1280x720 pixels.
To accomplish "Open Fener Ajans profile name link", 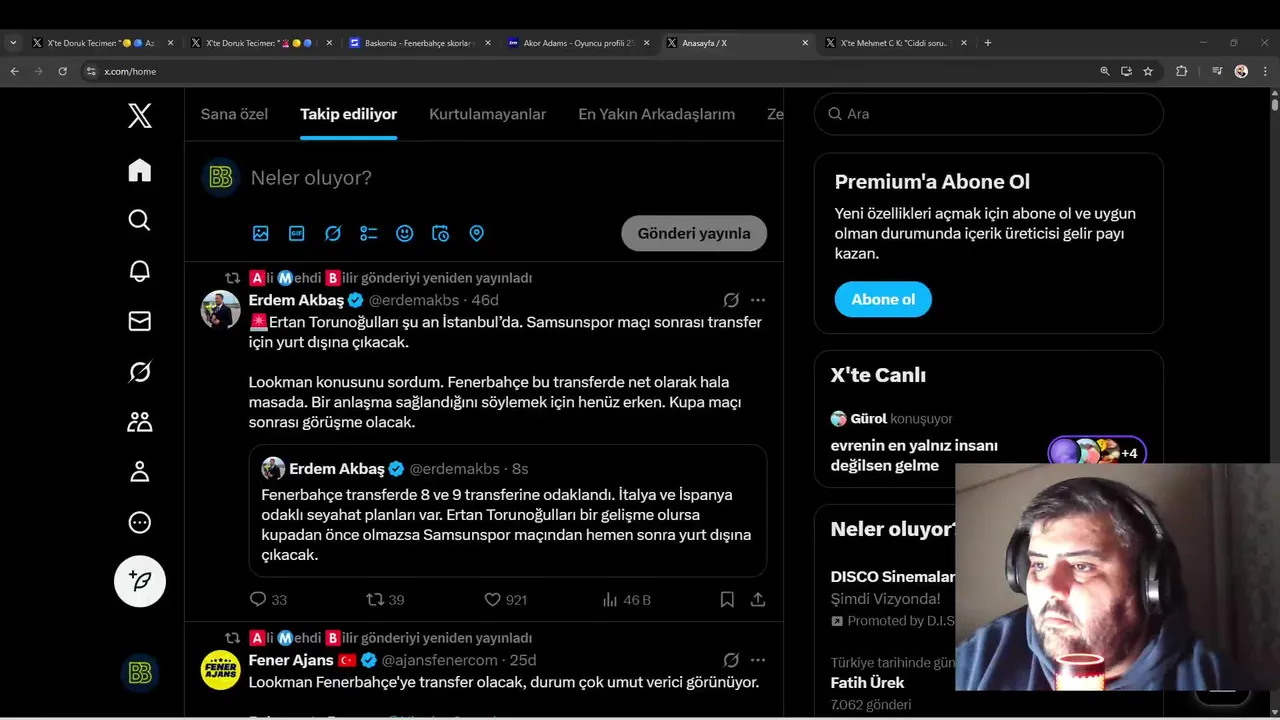I will (x=291, y=660).
